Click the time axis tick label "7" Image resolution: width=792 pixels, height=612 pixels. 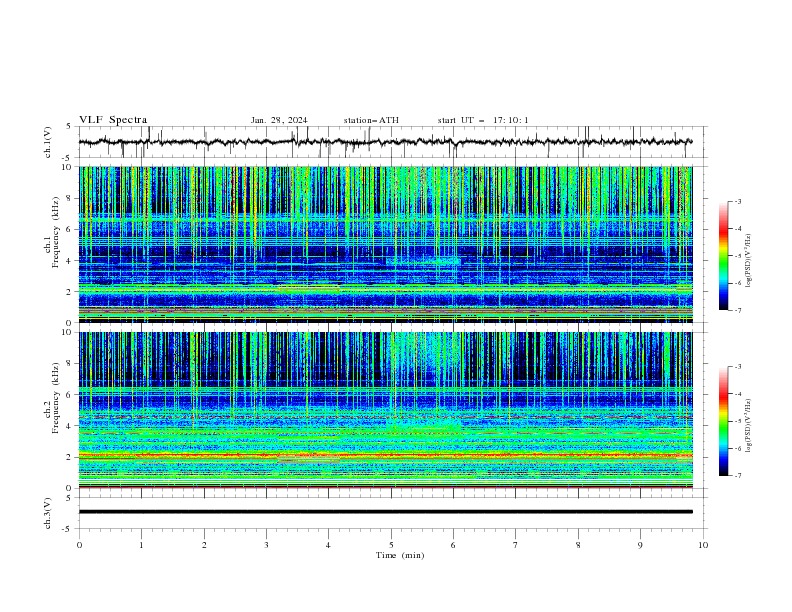pyautogui.click(x=516, y=545)
